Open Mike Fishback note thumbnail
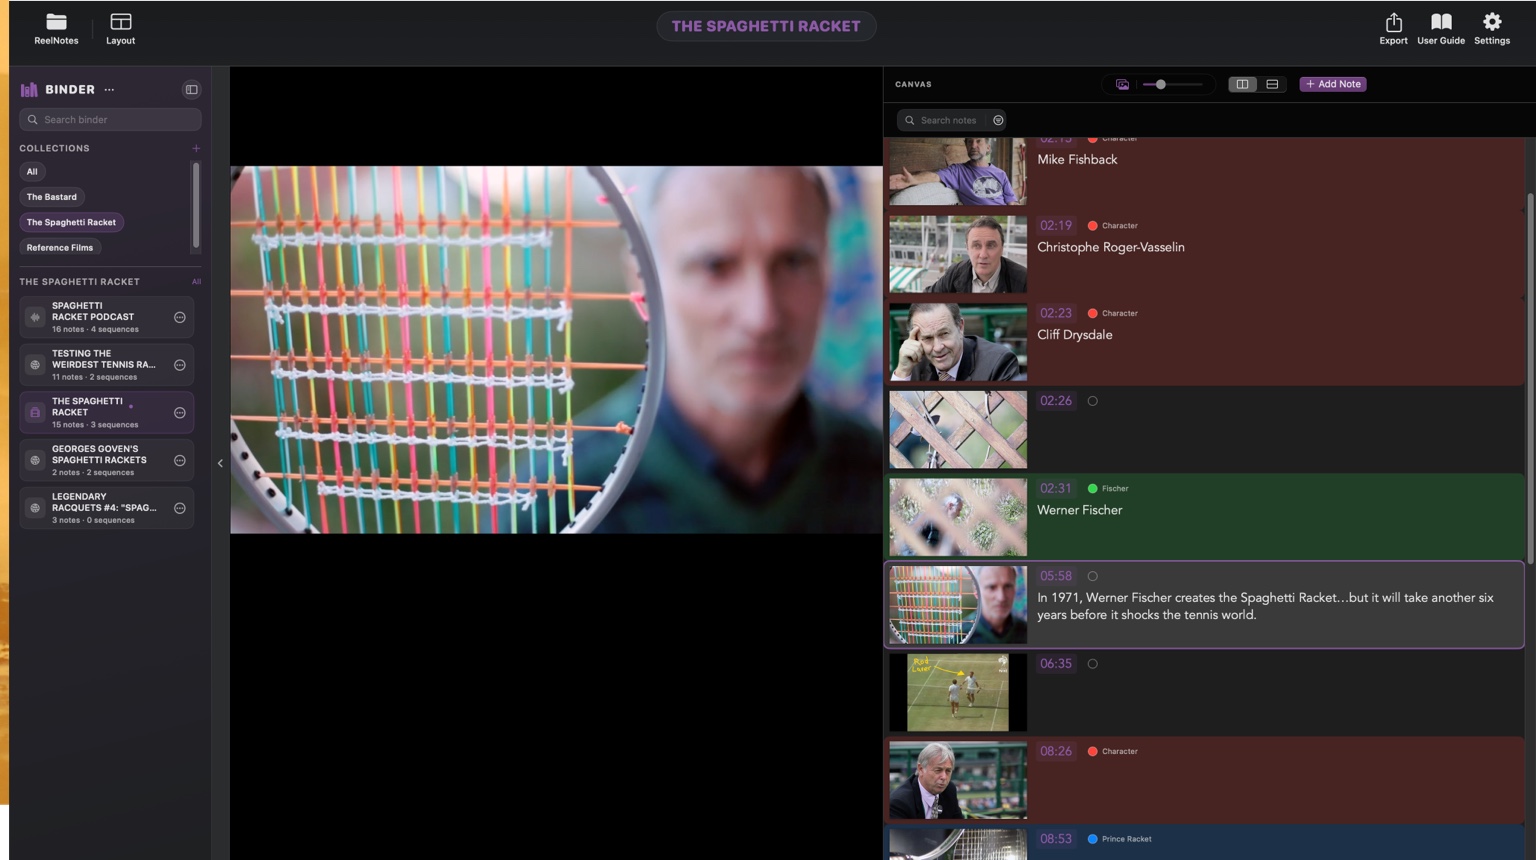 pyautogui.click(x=958, y=171)
